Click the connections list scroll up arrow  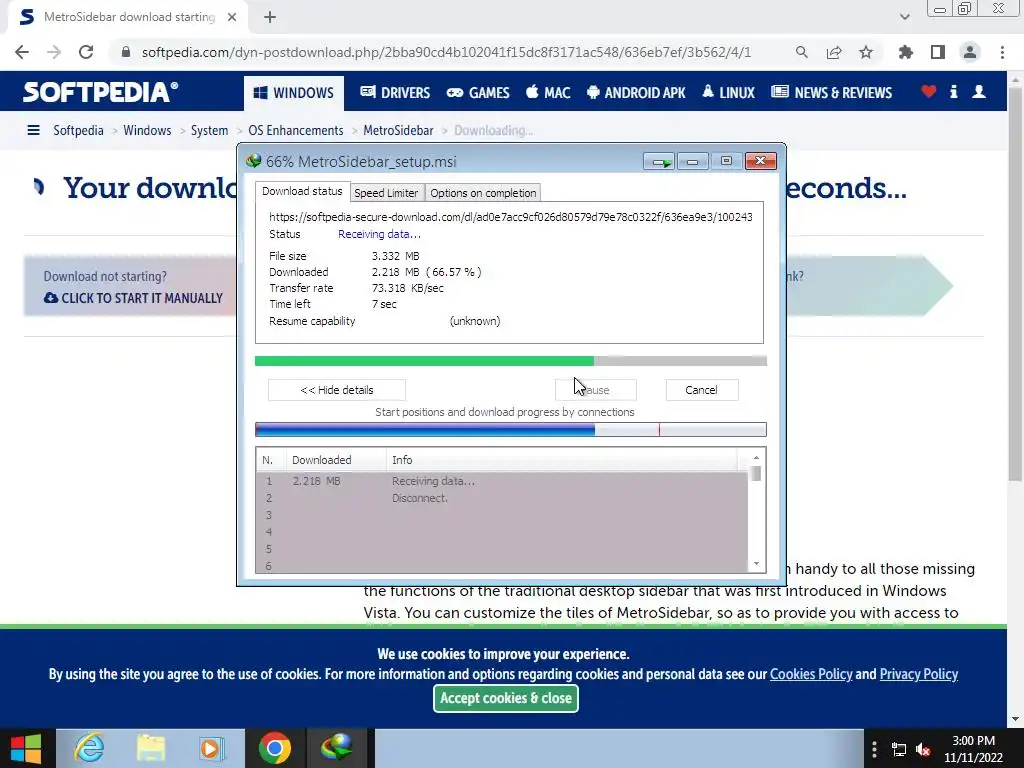click(x=756, y=458)
